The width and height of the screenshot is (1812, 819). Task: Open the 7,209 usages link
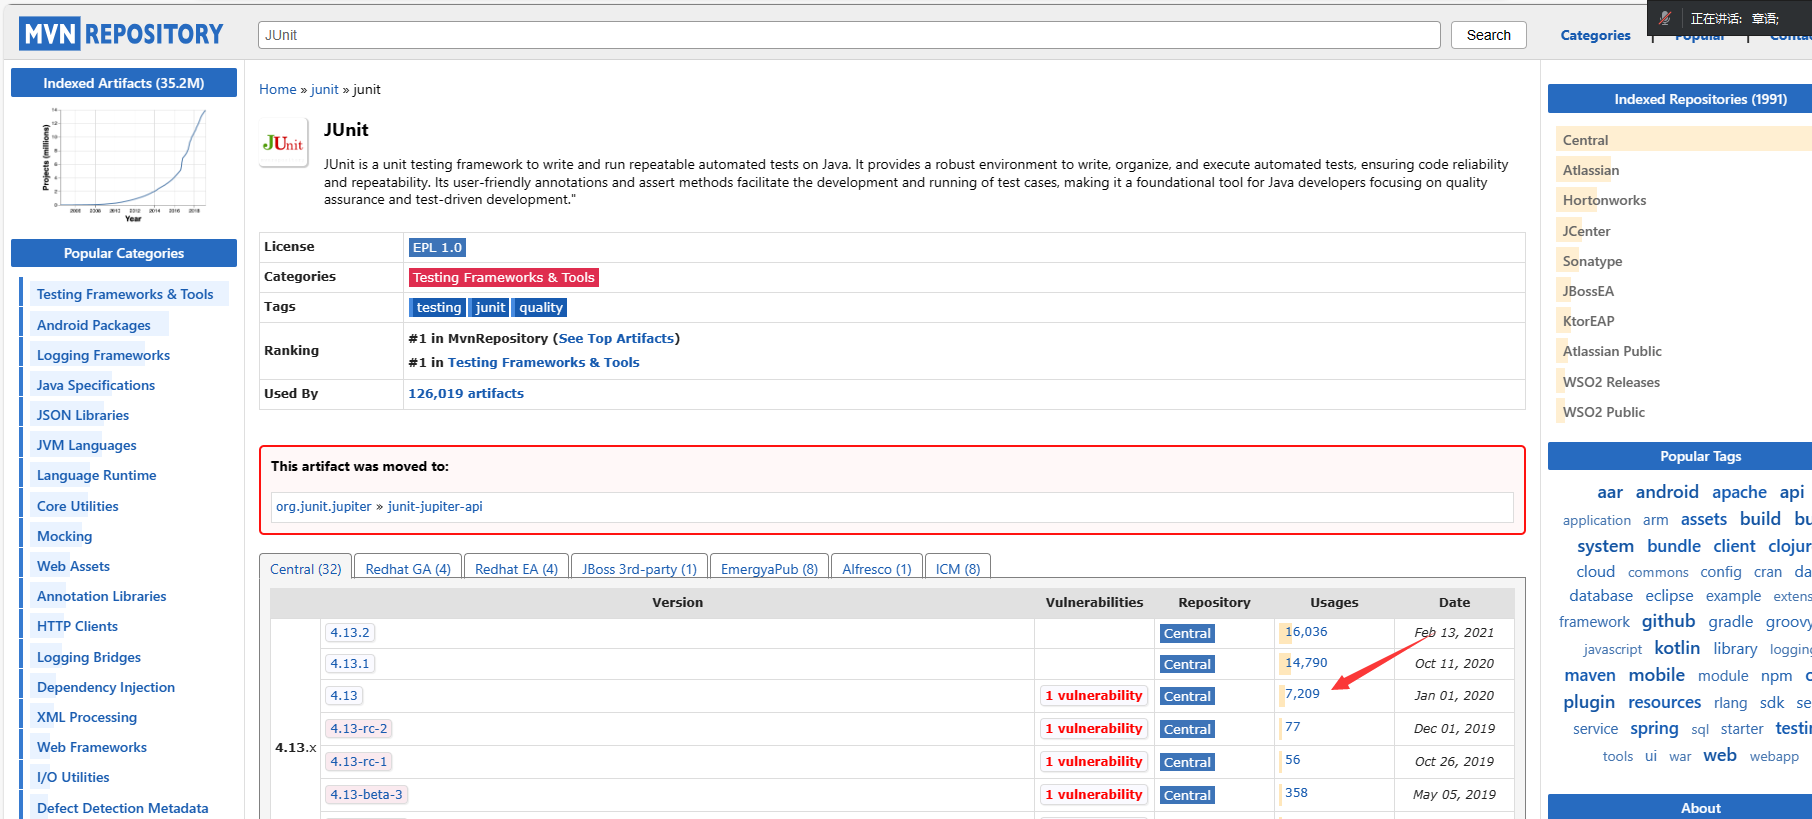(1302, 693)
